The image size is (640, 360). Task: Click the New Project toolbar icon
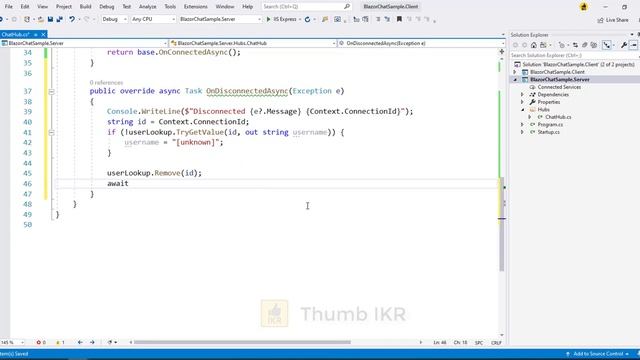point(27,19)
